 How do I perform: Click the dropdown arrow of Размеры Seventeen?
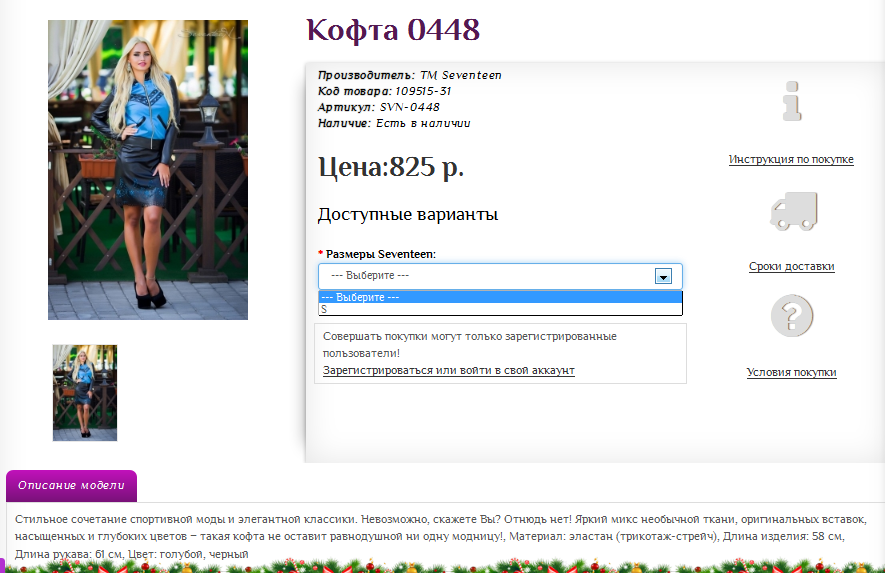pos(663,276)
